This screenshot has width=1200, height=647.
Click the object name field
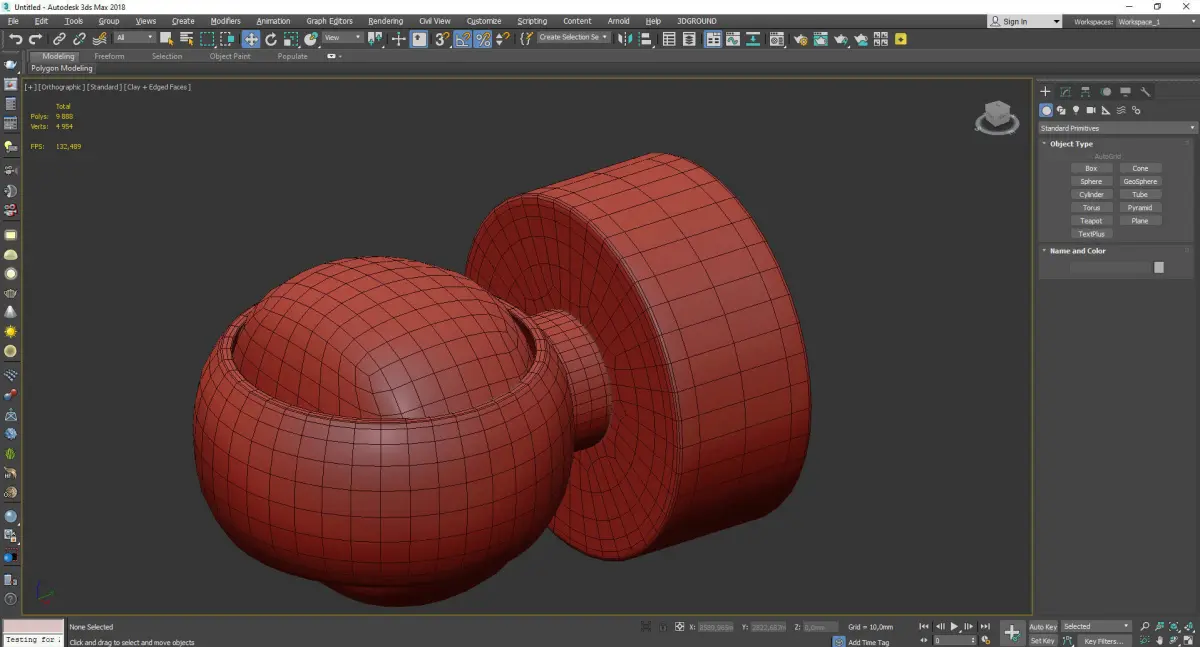coord(1110,267)
